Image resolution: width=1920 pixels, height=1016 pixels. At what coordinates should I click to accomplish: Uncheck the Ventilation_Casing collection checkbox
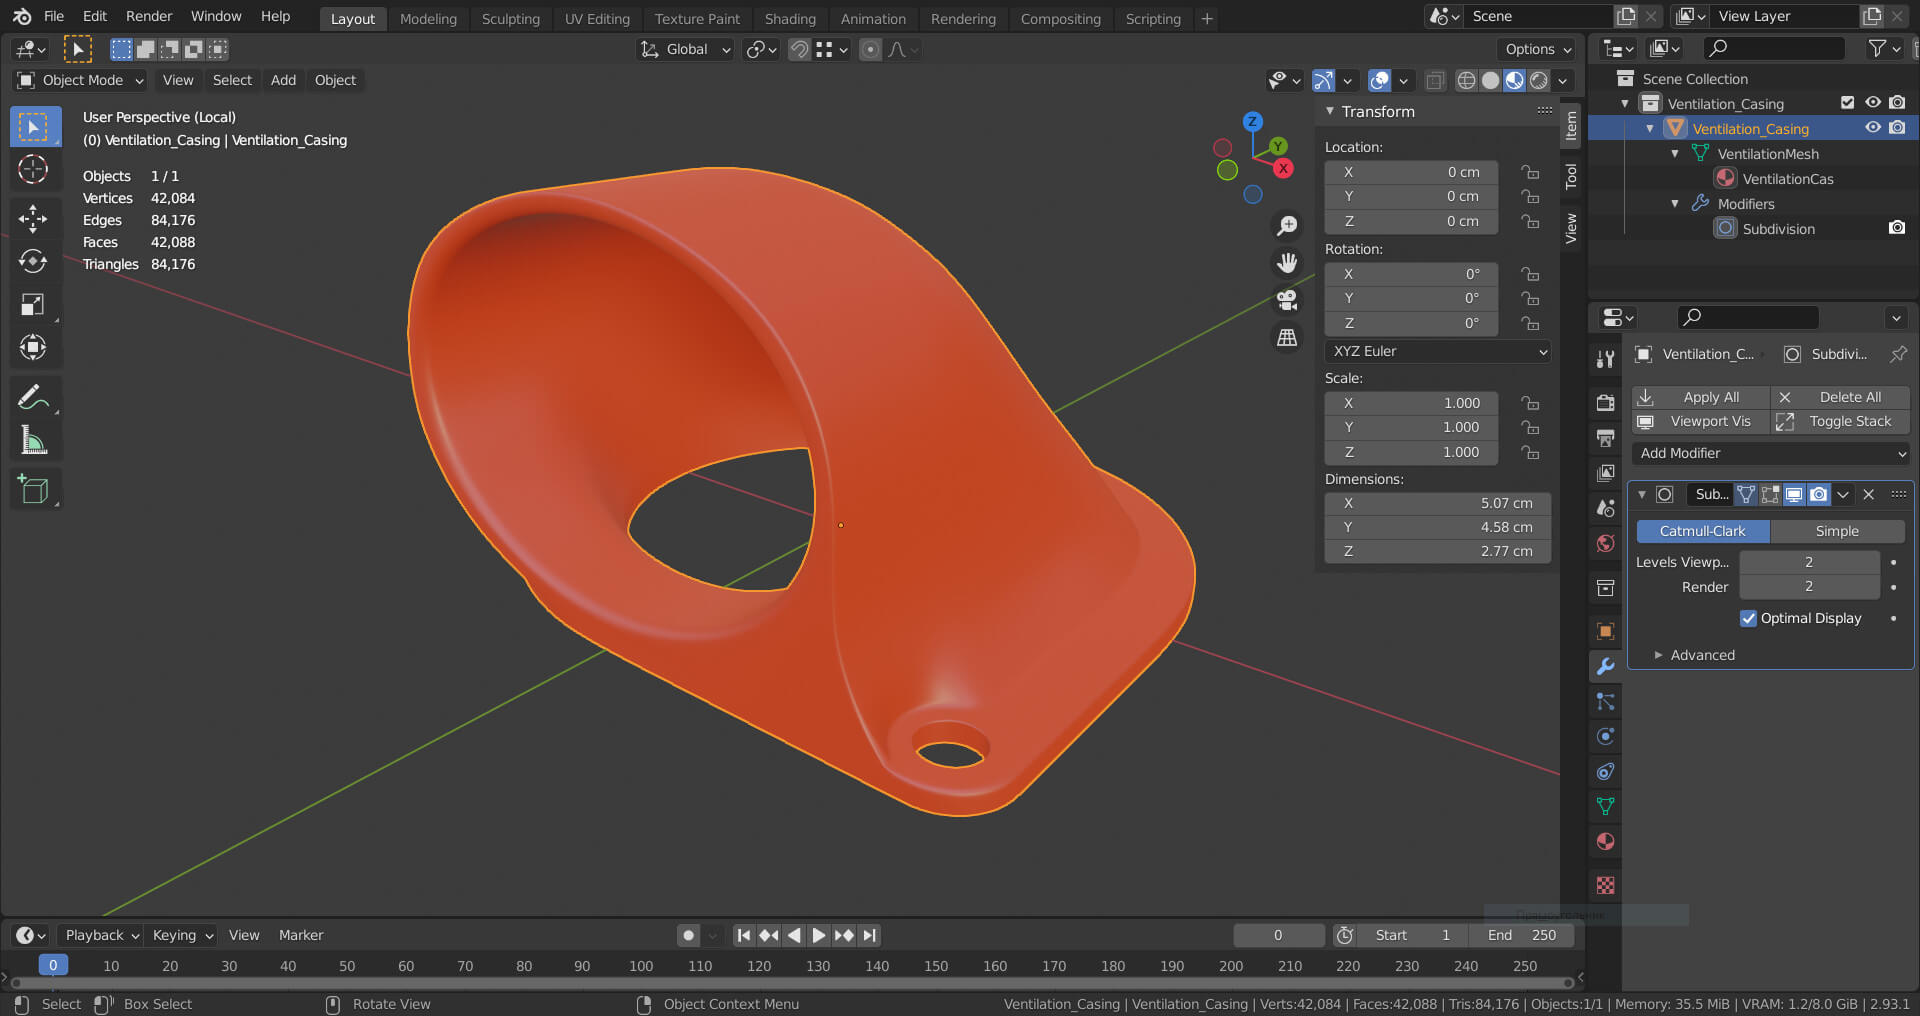pos(1847,103)
